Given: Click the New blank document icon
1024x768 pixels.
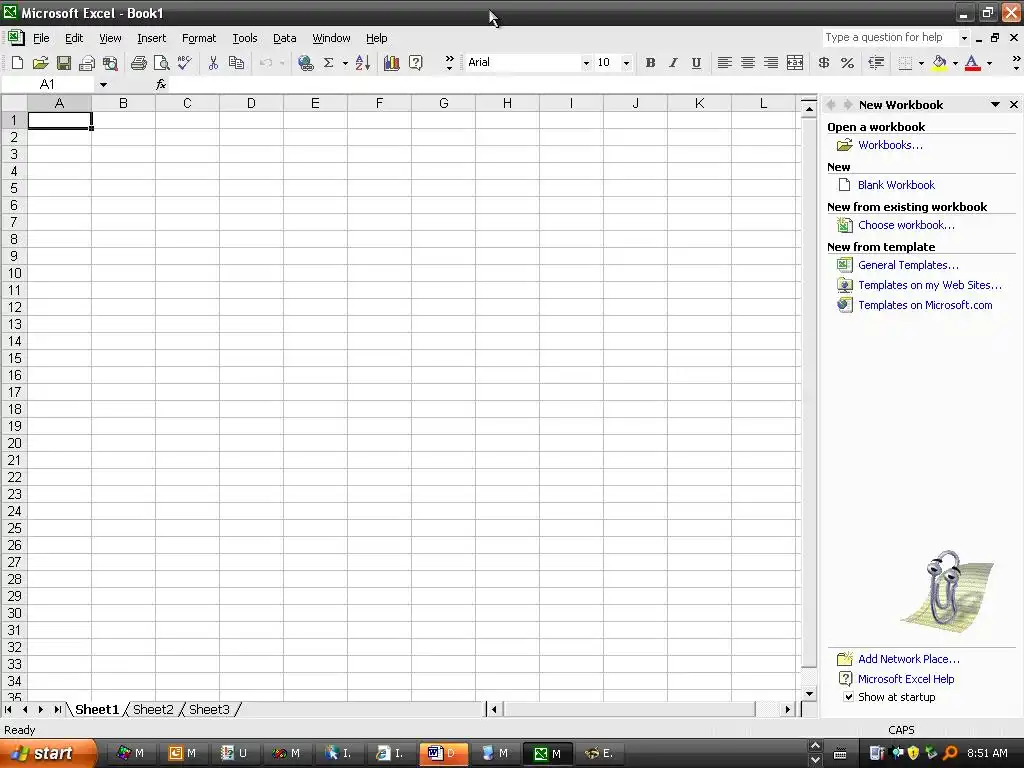Looking at the screenshot, I should pyautogui.click(x=18, y=63).
